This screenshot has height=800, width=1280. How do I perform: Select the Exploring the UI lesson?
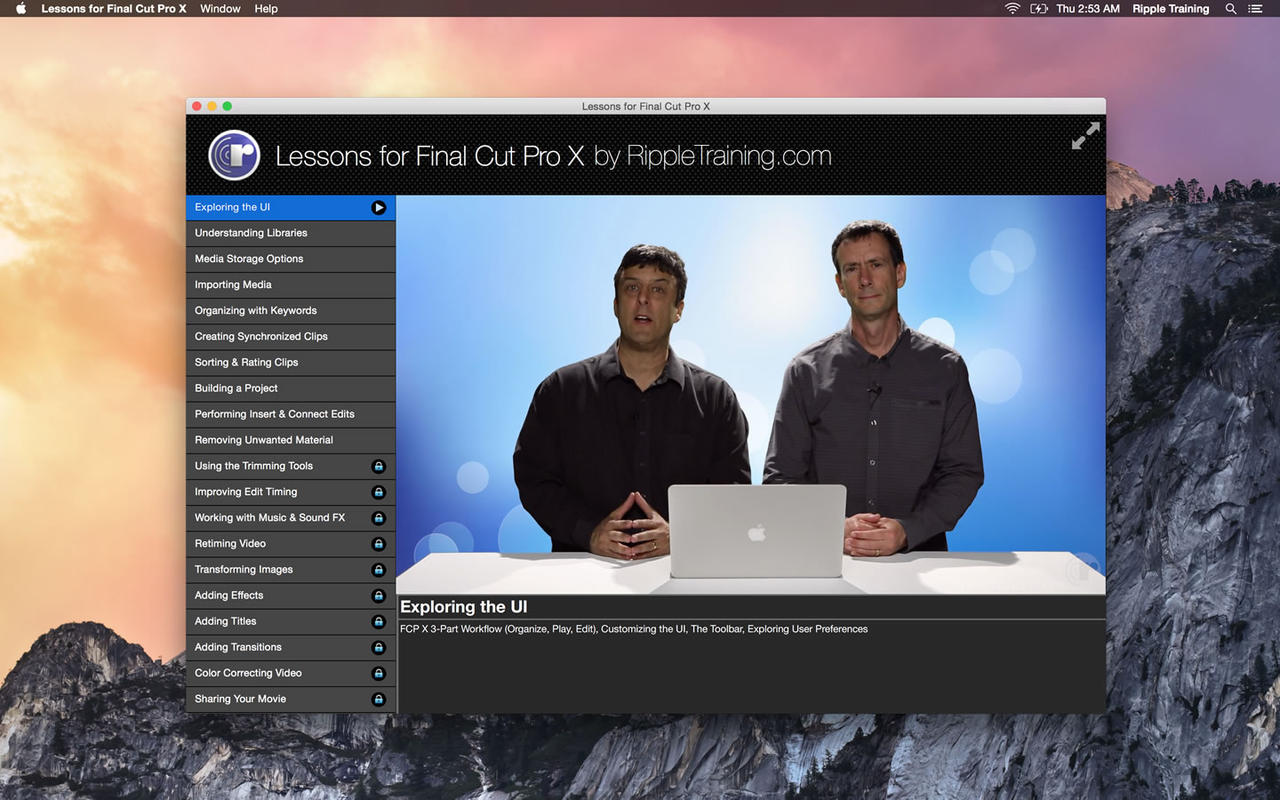point(291,207)
